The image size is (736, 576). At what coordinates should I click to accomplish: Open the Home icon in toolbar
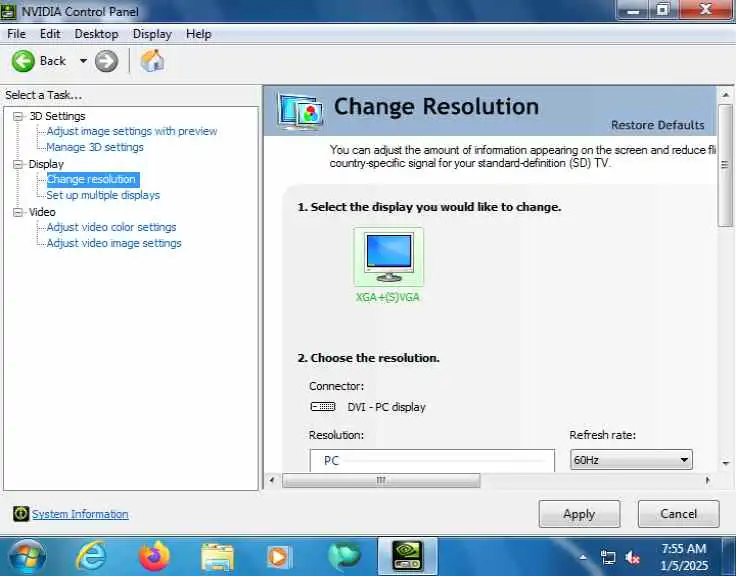pyautogui.click(x=152, y=61)
